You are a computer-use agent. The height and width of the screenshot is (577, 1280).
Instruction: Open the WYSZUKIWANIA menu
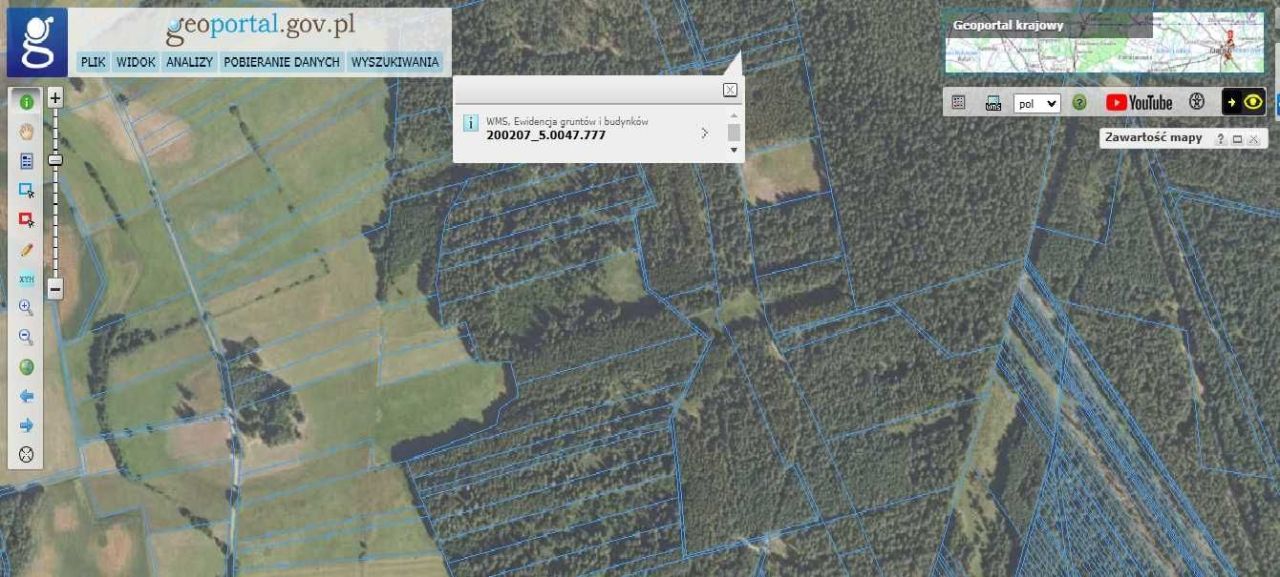pos(395,62)
